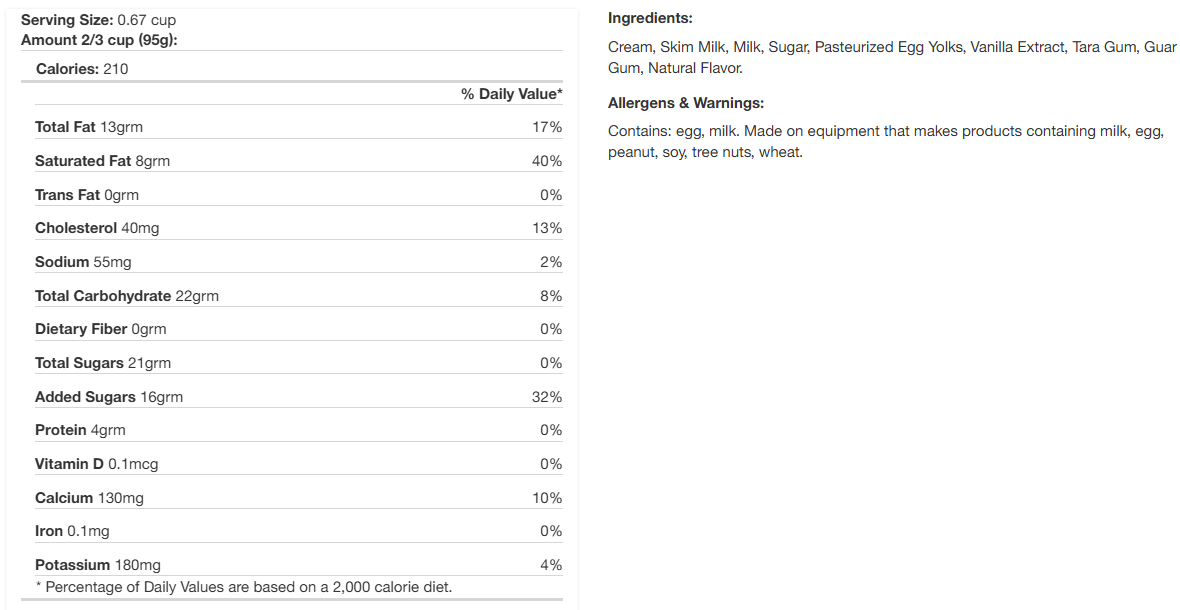Click the Allergens & Warnings heading
The height and width of the screenshot is (610, 1180).
pyautogui.click(x=686, y=103)
